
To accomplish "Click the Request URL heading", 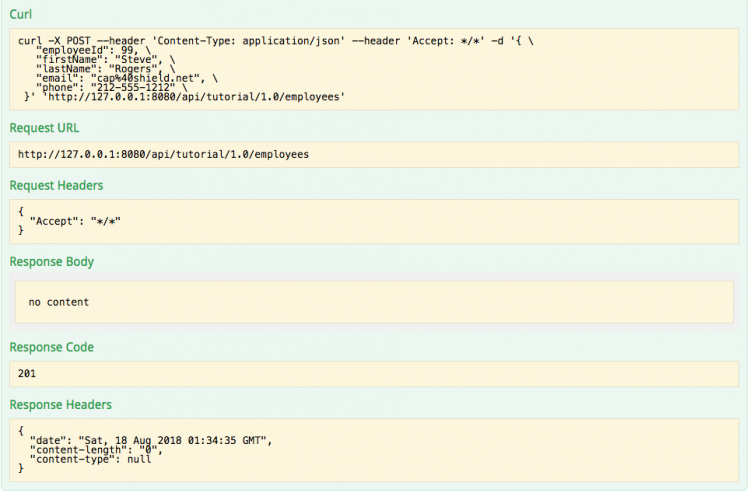I will click(44, 128).
